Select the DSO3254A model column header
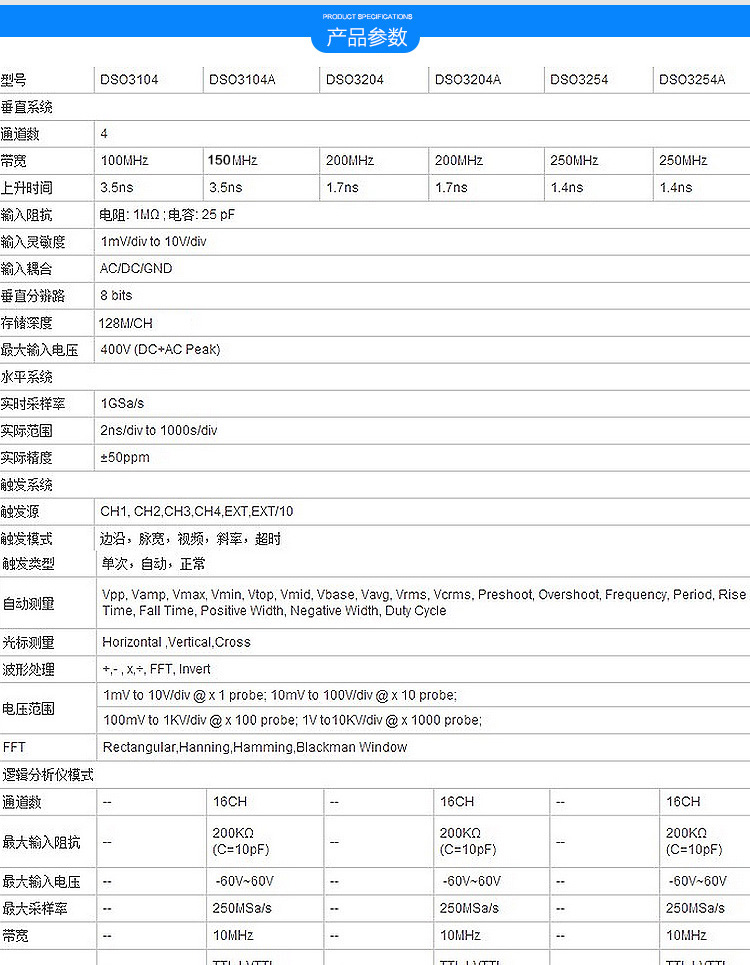This screenshot has width=750, height=965. [x=692, y=80]
